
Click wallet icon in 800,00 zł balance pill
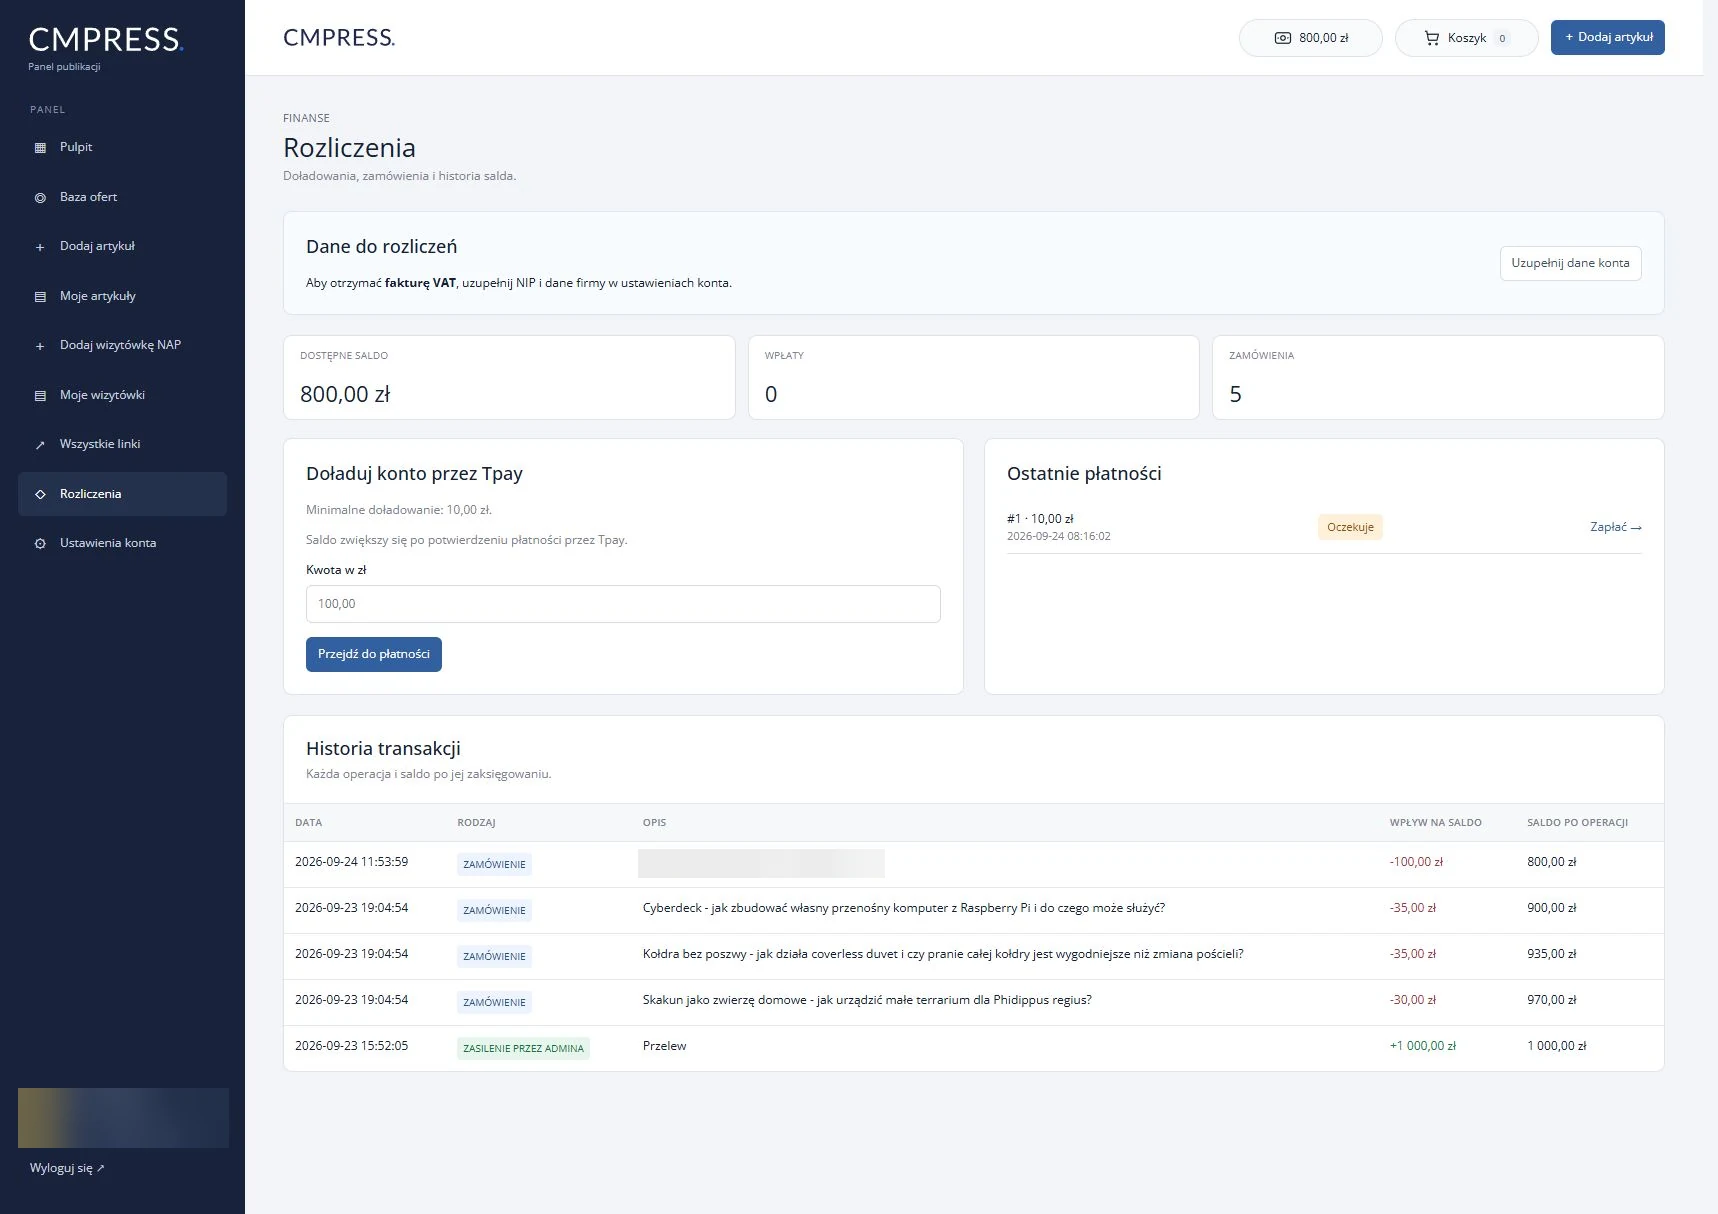[1283, 38]
